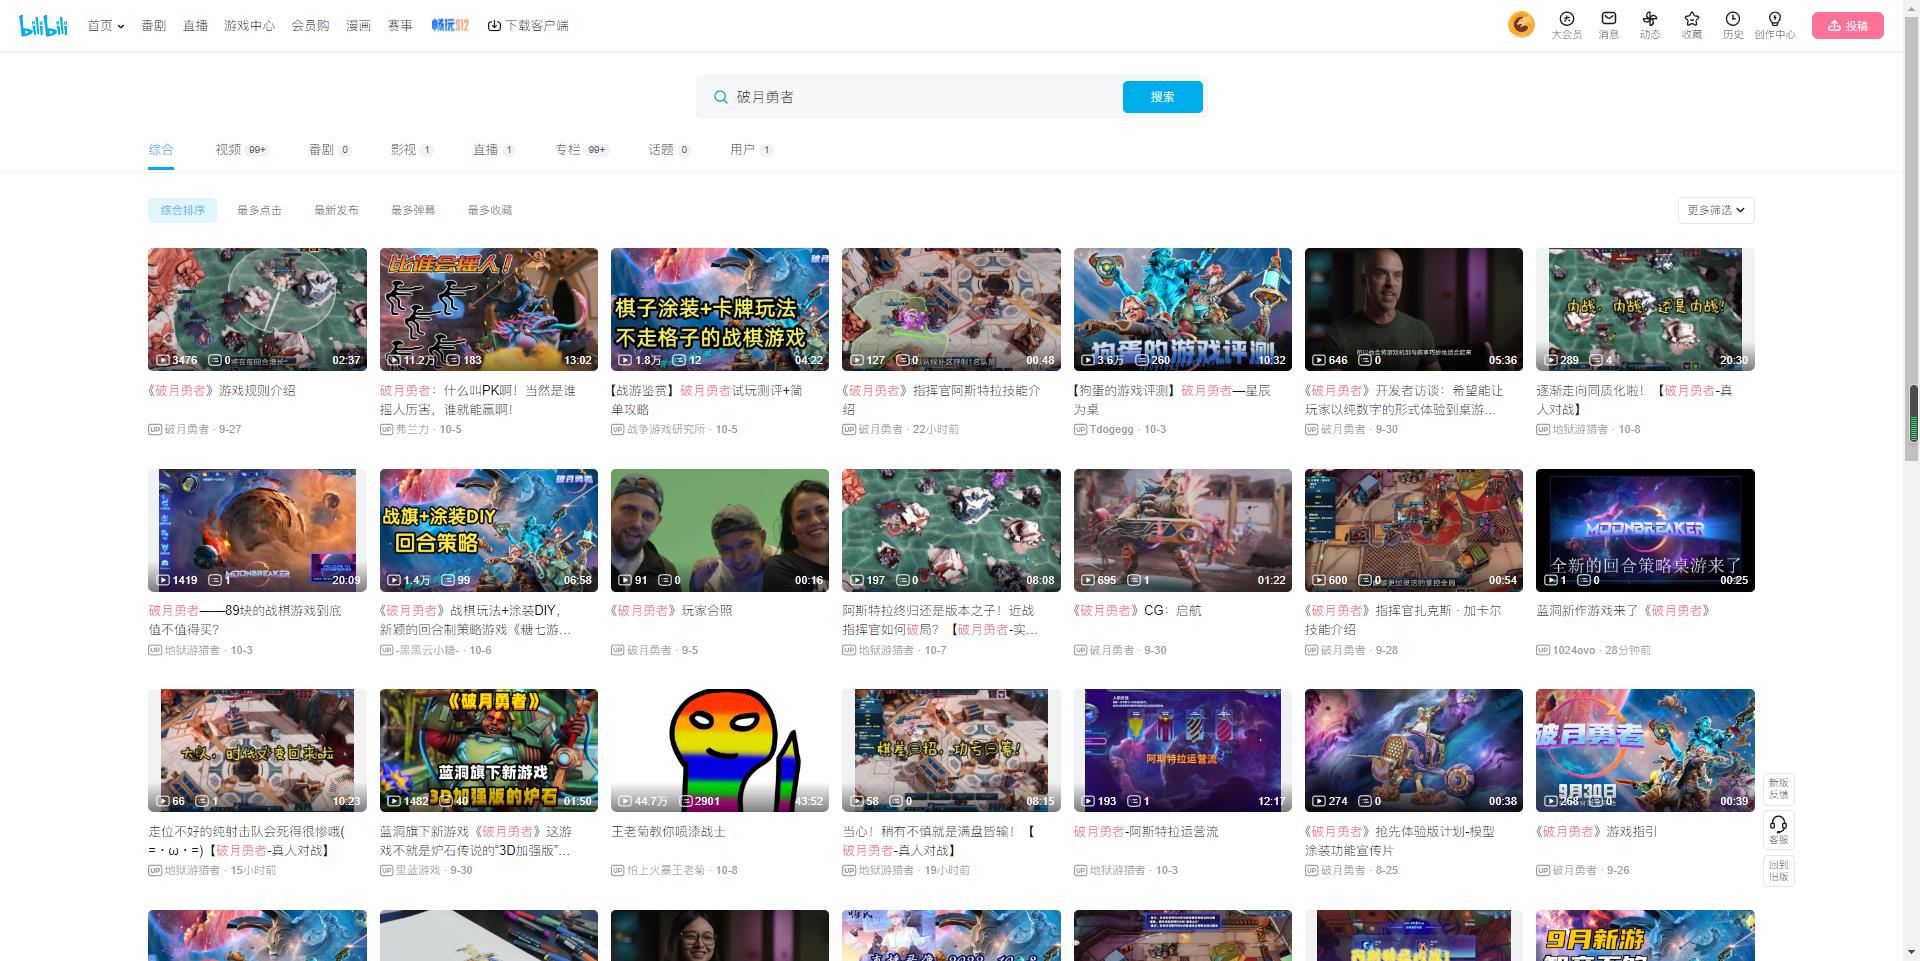
Task: Open the 创作中心 lightbulb icon
Action: pyautogui.click(x=1774, y=25)
